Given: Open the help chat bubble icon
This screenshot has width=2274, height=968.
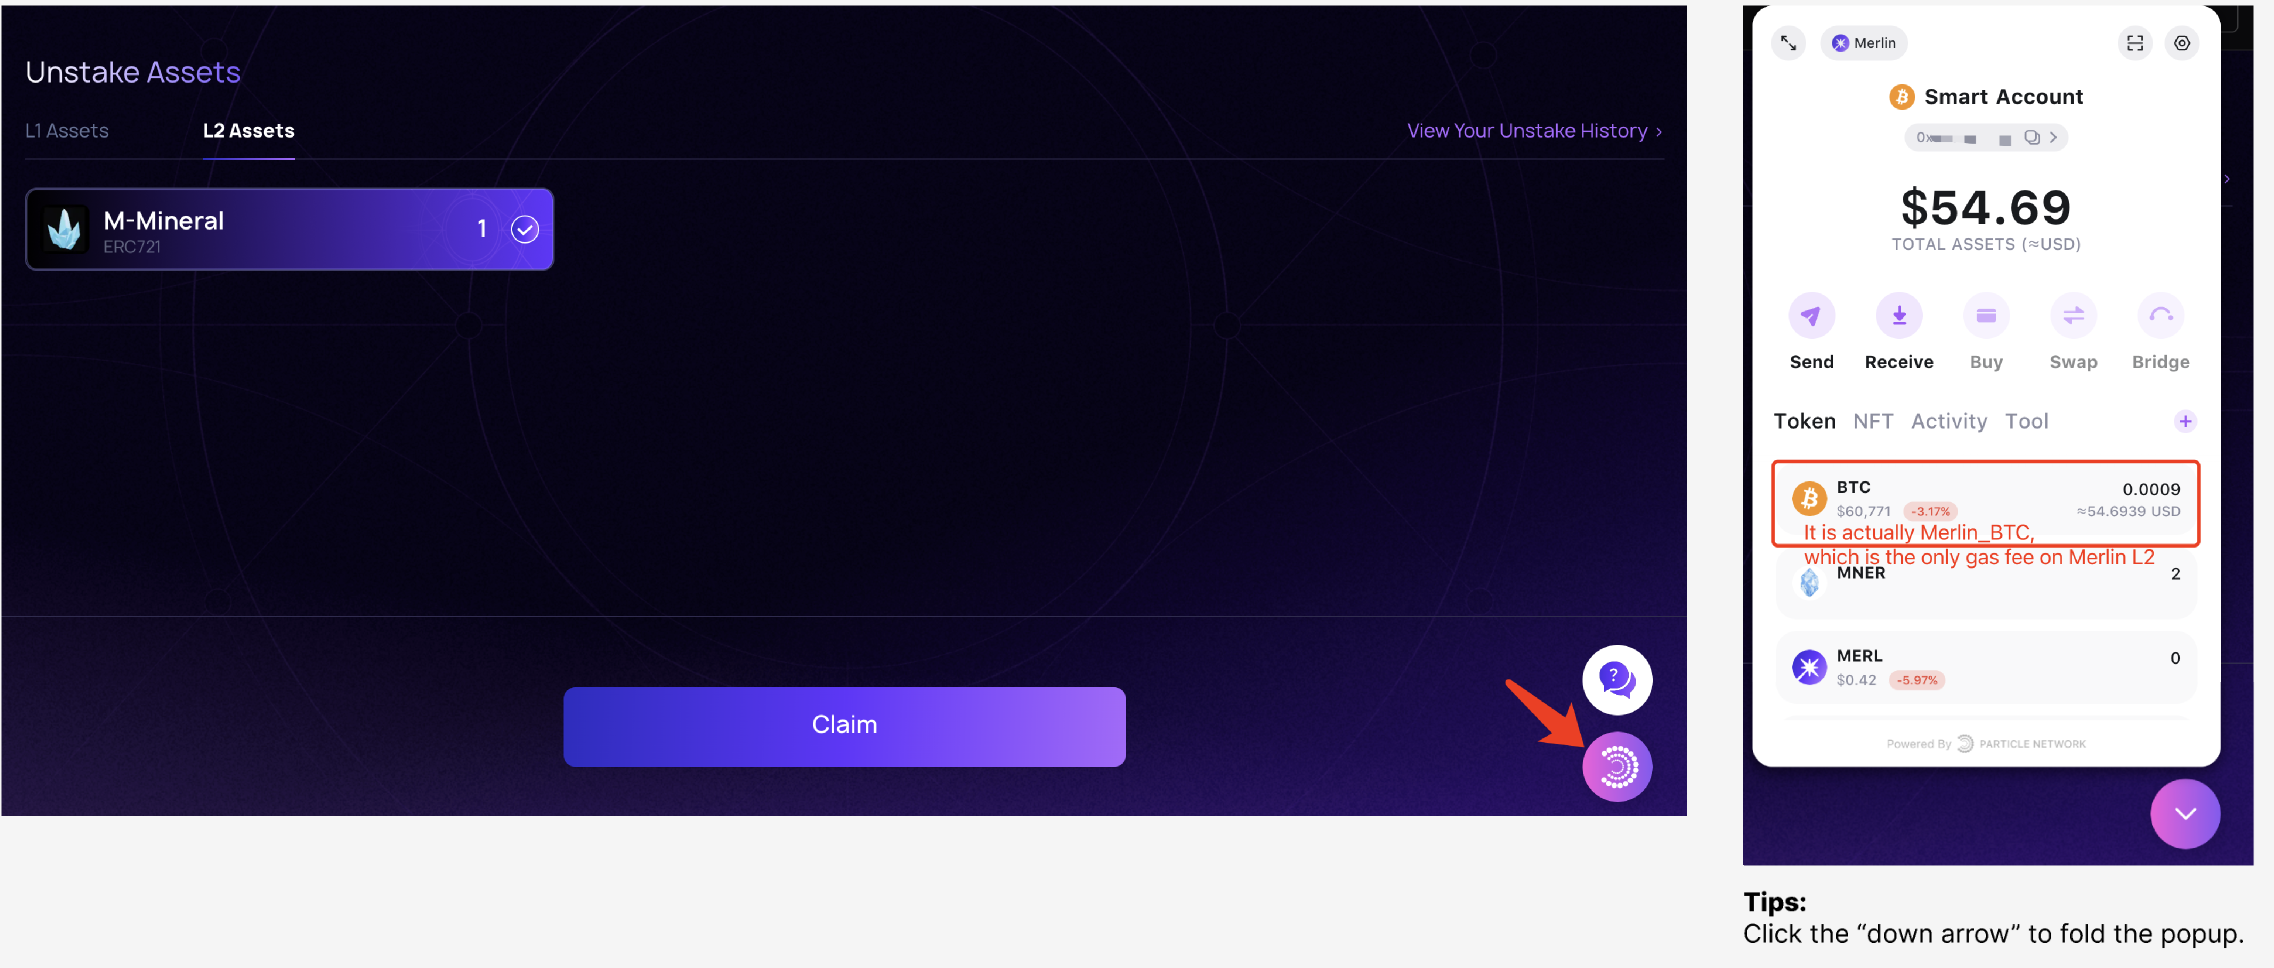Looking at the screenshot, I should 1616,680.
